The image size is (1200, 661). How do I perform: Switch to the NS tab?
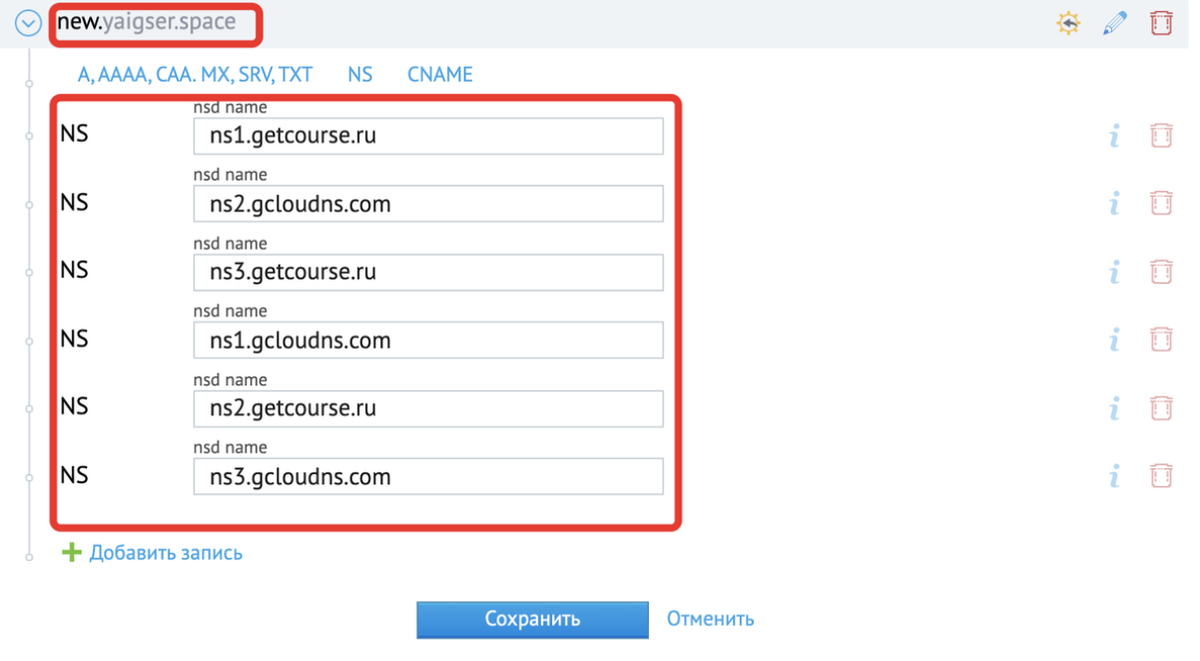[x=360, y=74]
